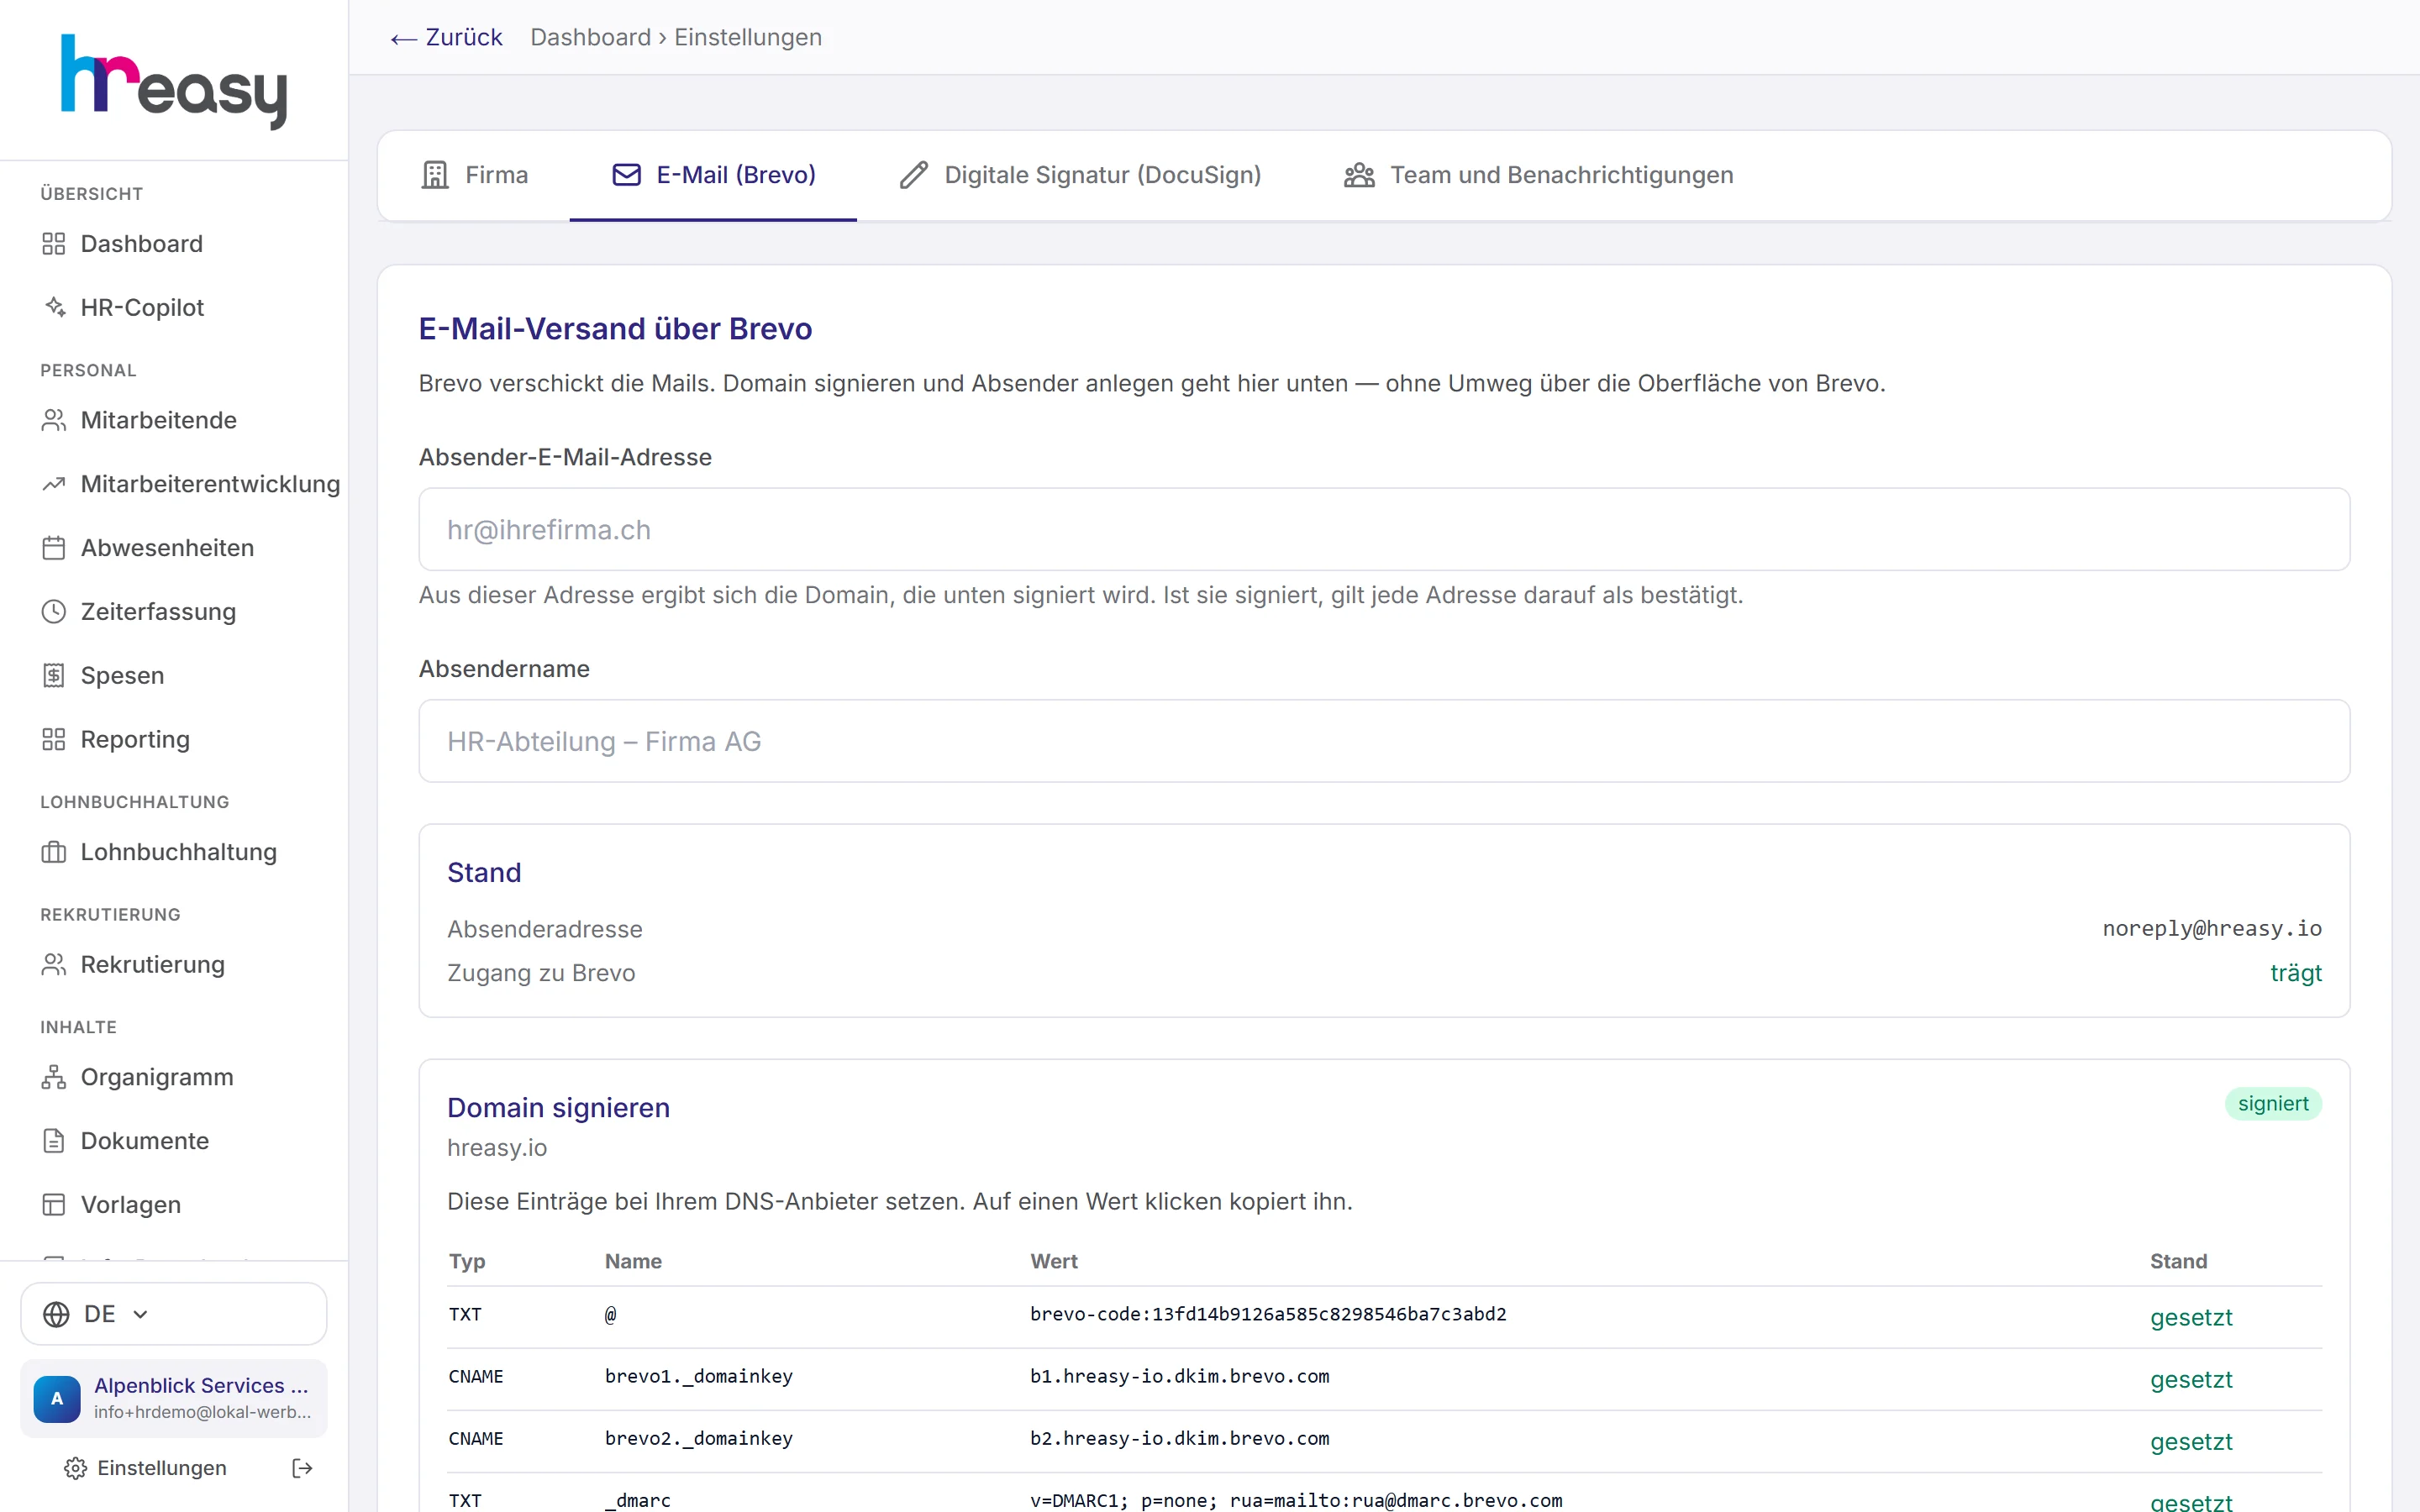Click the Spesen receipt icon
The height and width of the screenshot is (1512, 2420).
coord(54,676)
